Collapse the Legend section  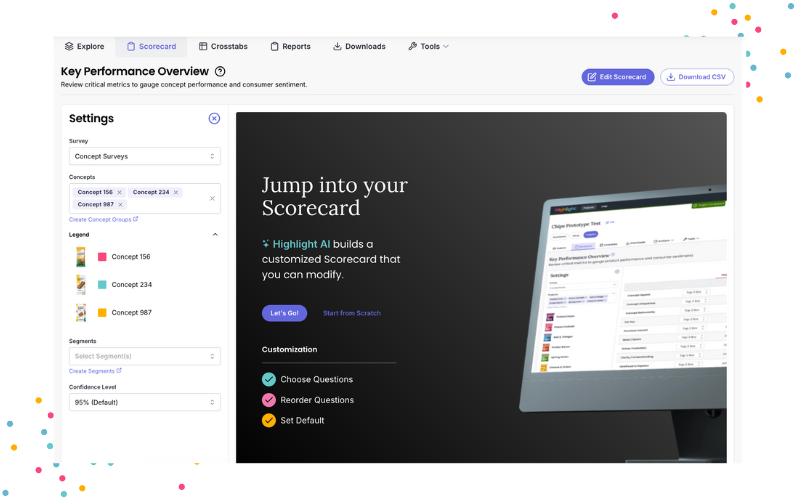(215, 235)
